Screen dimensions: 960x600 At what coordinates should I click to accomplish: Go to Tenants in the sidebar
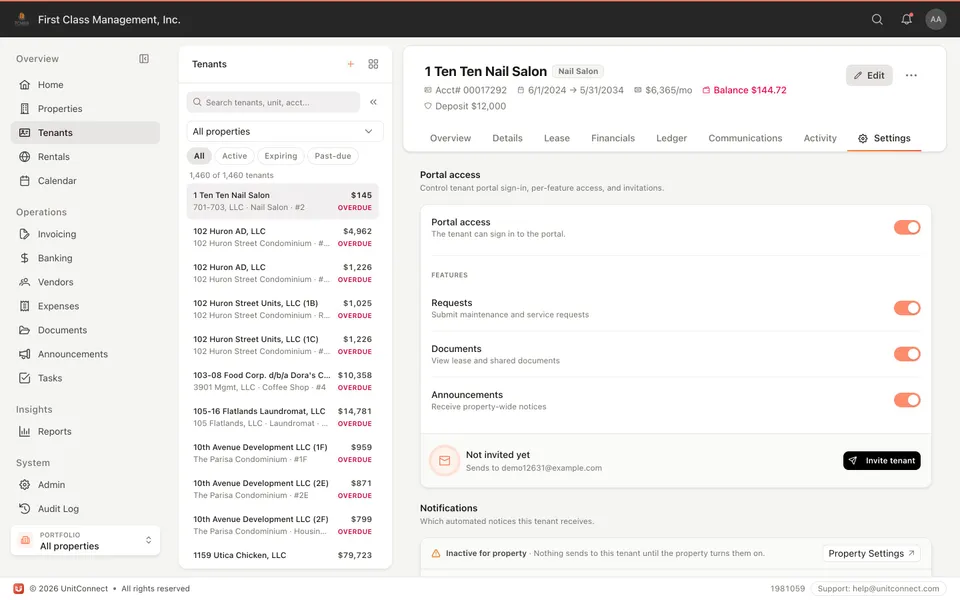(85, 133)
